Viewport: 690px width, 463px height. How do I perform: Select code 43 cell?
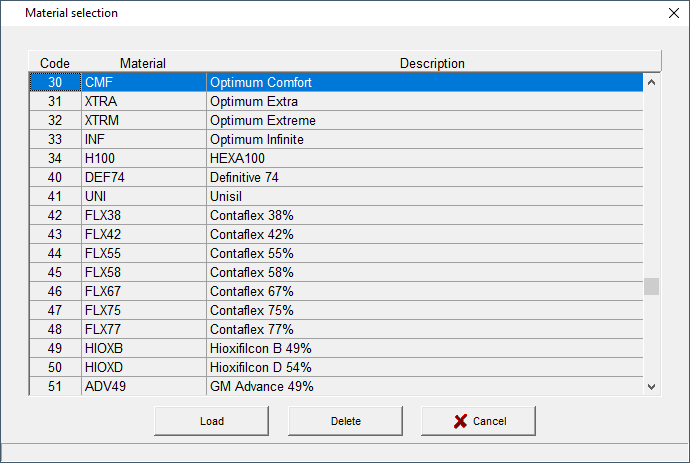[x=55, y=234]
